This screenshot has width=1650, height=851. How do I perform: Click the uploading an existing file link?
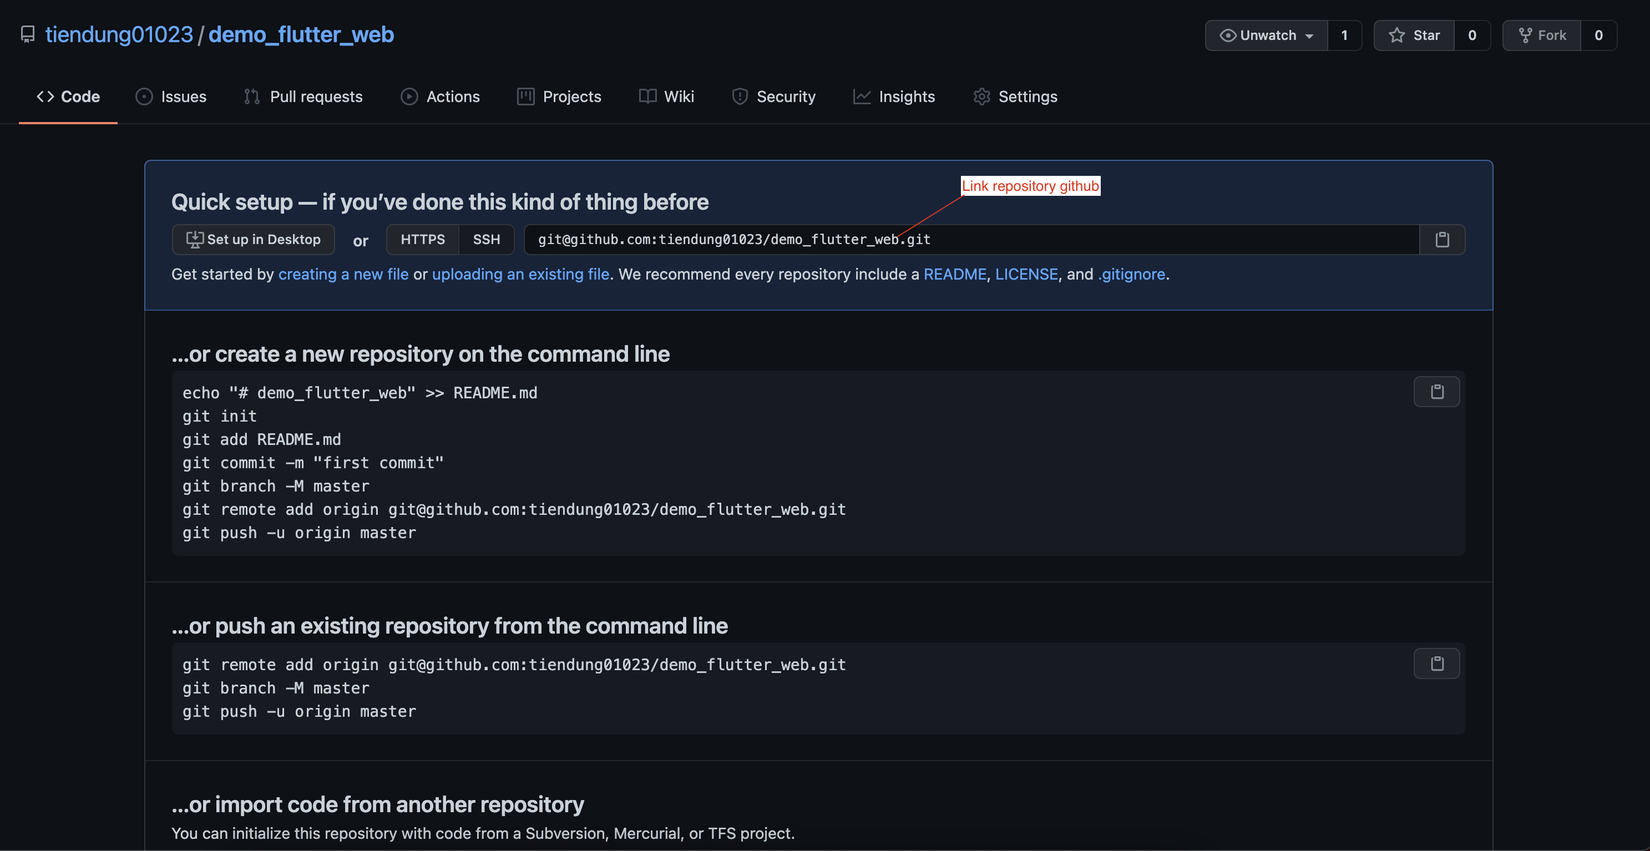coord(520,274)
